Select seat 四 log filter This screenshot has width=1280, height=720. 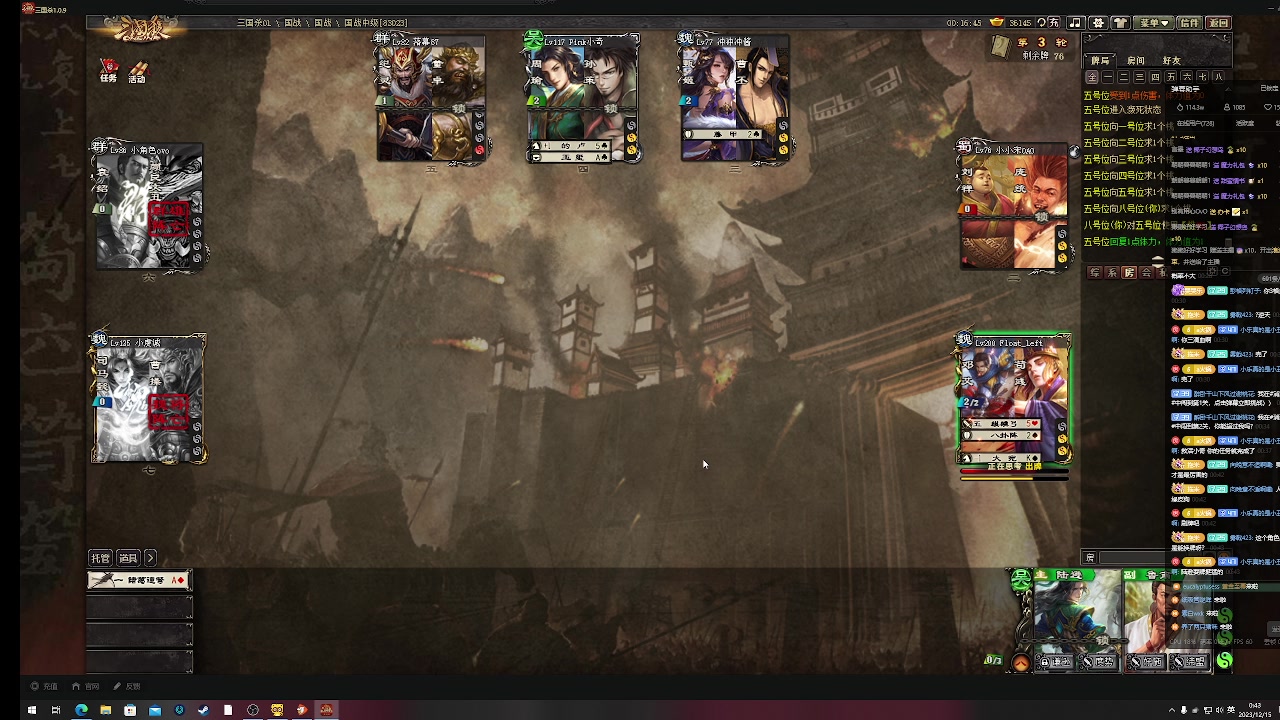coord(1156,77)
